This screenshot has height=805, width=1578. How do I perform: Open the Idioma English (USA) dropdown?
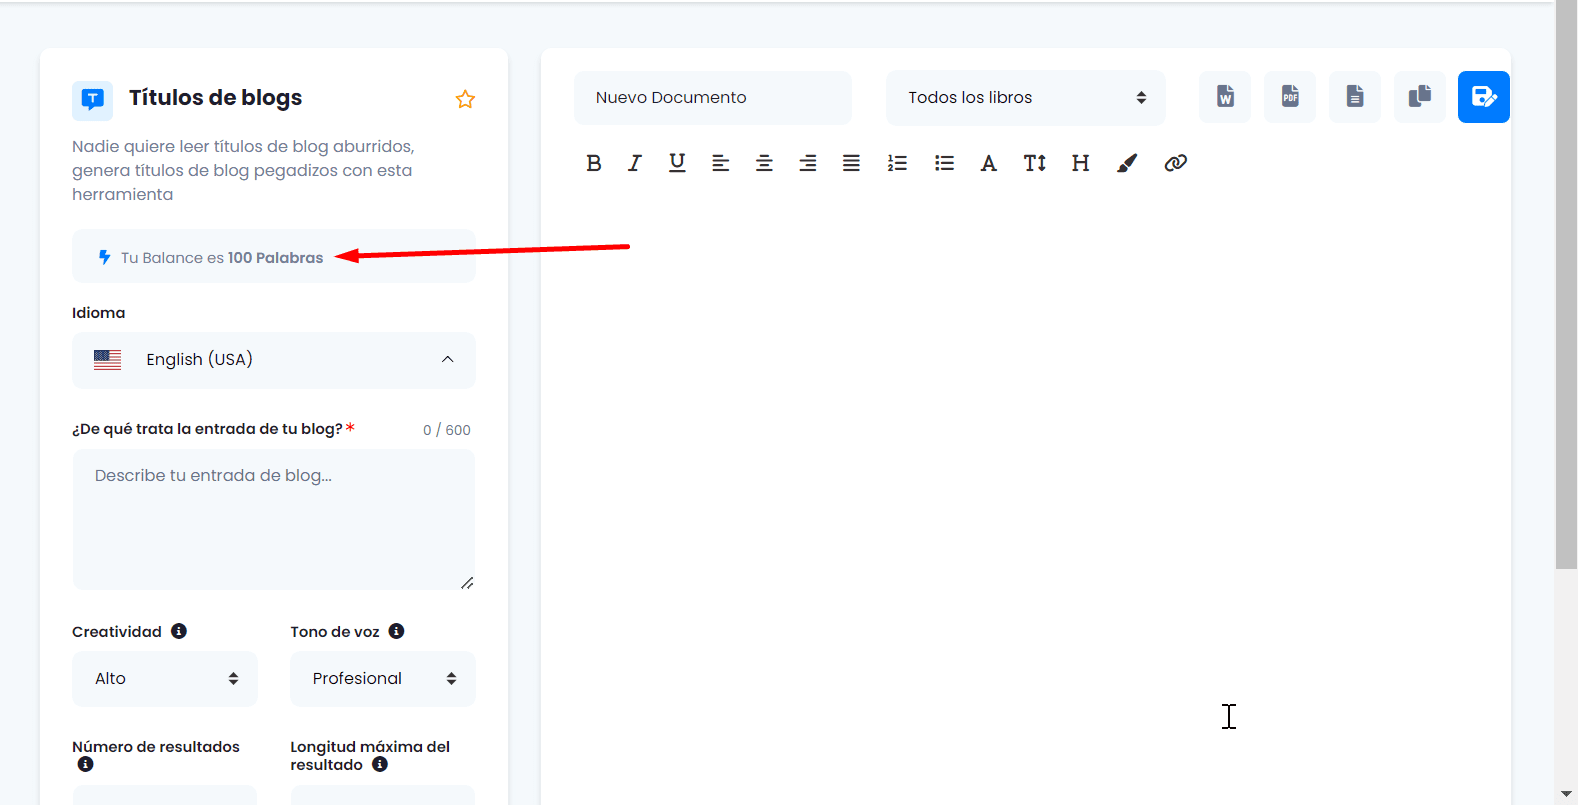tap(273, 360)
